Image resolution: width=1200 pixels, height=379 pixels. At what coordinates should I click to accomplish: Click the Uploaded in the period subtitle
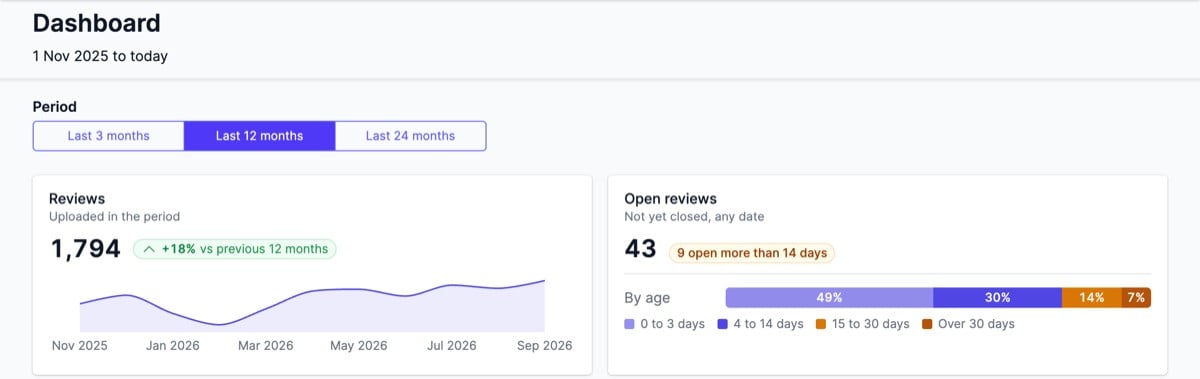[x=114, y=216]
